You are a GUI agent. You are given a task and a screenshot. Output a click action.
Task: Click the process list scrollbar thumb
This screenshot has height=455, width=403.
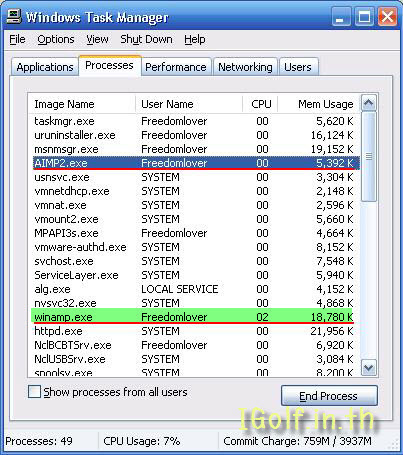click(x=369, y=156)
